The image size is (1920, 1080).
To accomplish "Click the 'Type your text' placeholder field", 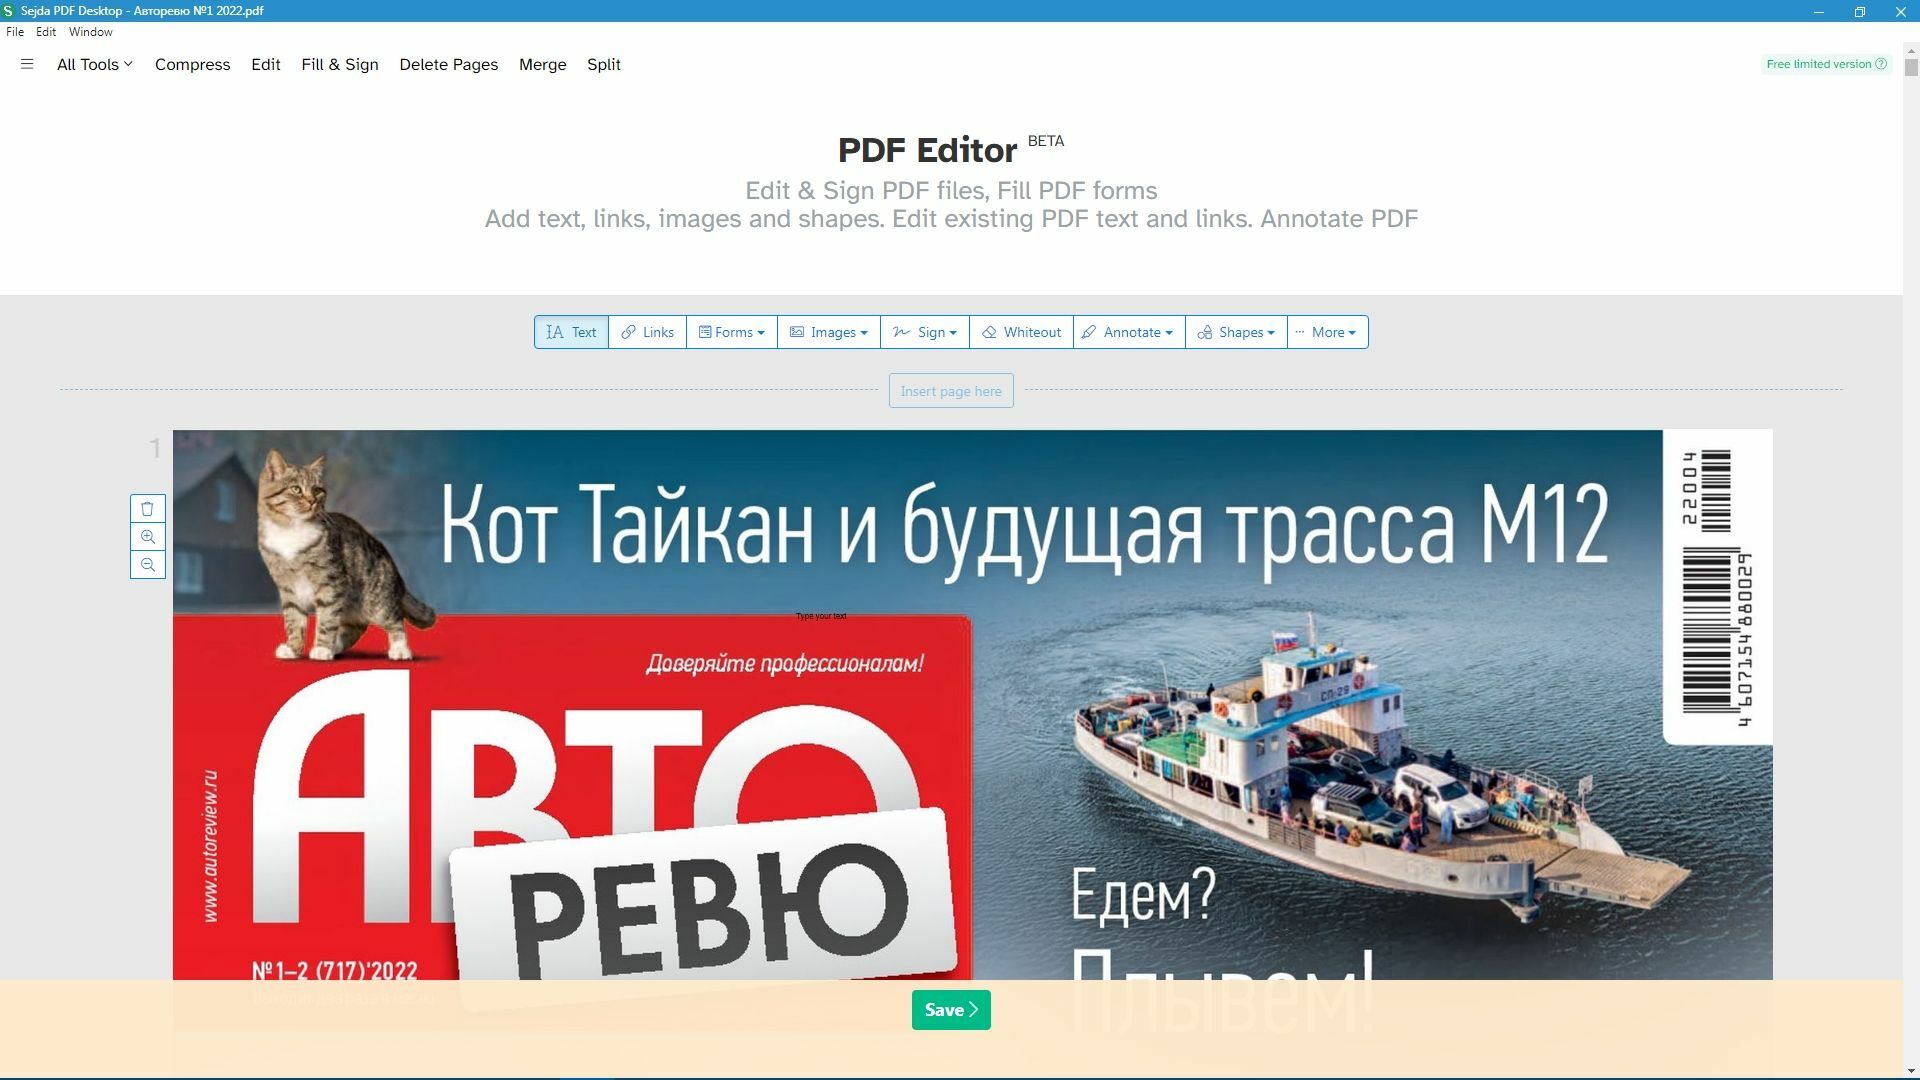I will point(821,616).
